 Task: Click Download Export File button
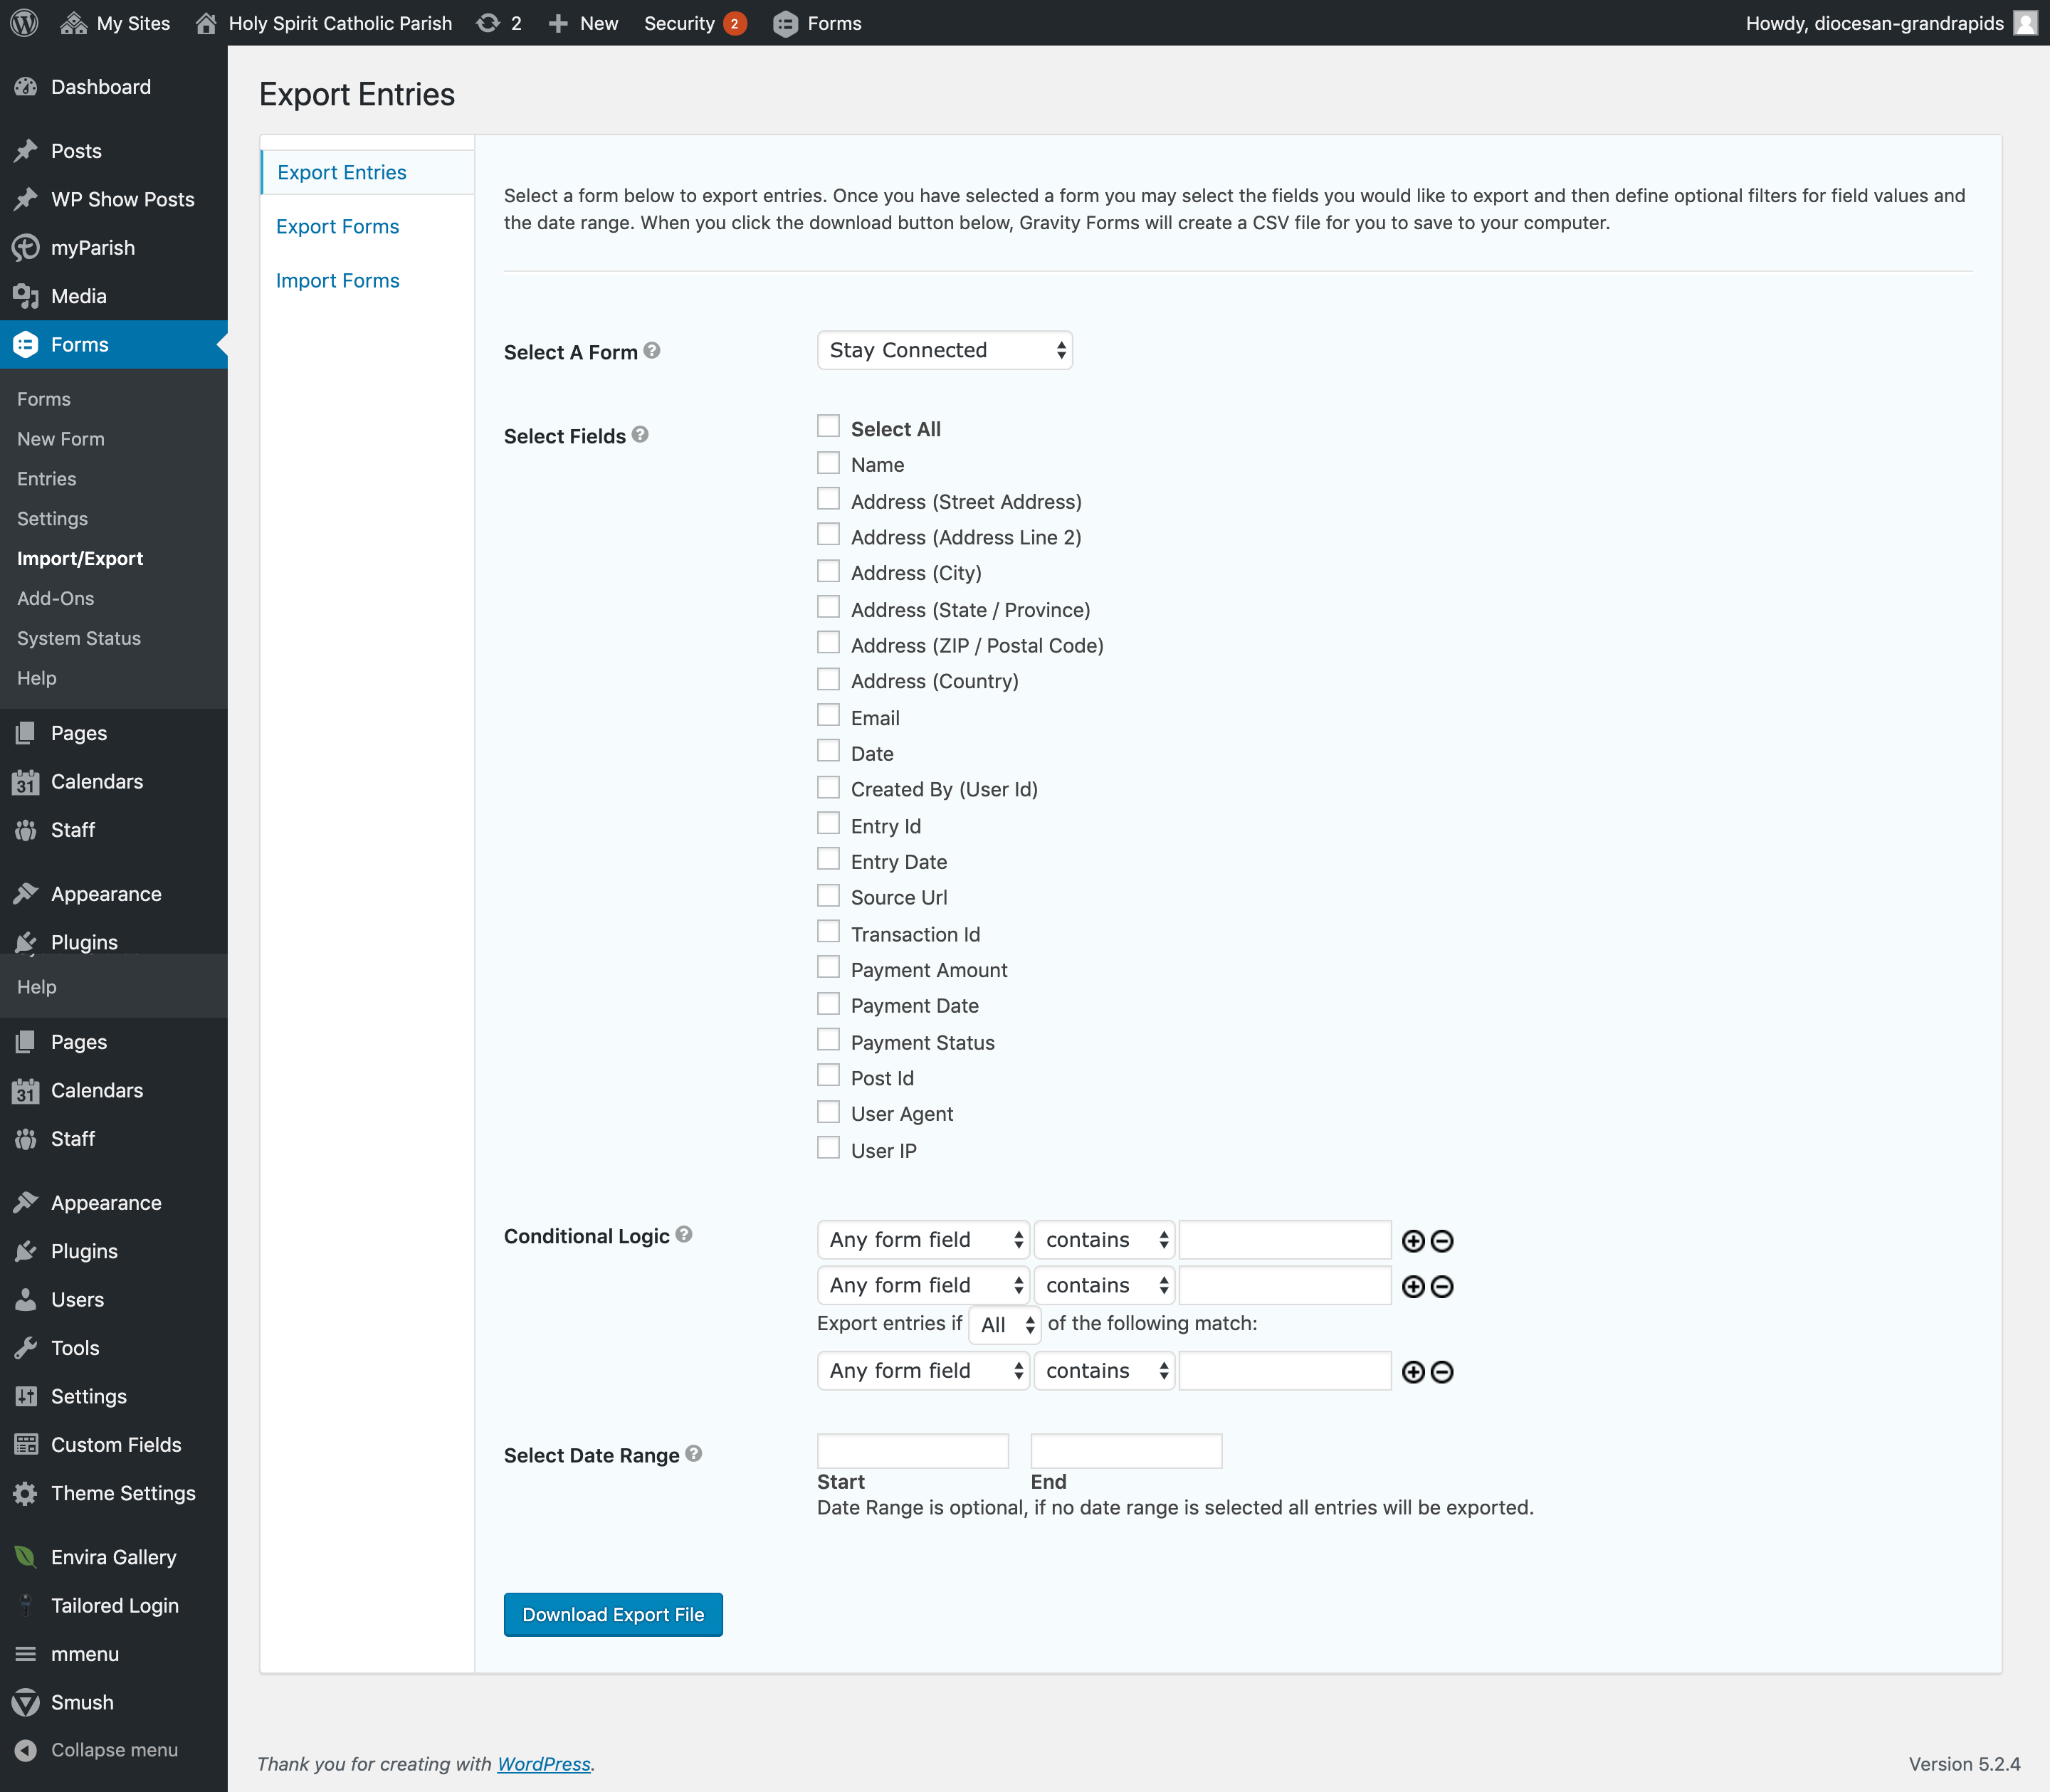point(613,1614)
